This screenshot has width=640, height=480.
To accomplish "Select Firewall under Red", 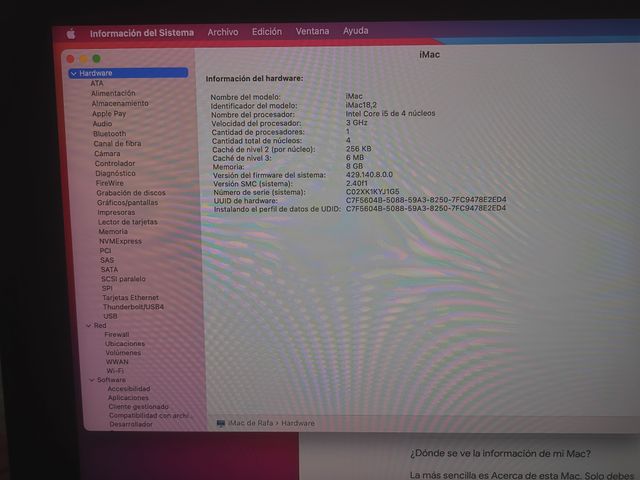I will point(116,334).
